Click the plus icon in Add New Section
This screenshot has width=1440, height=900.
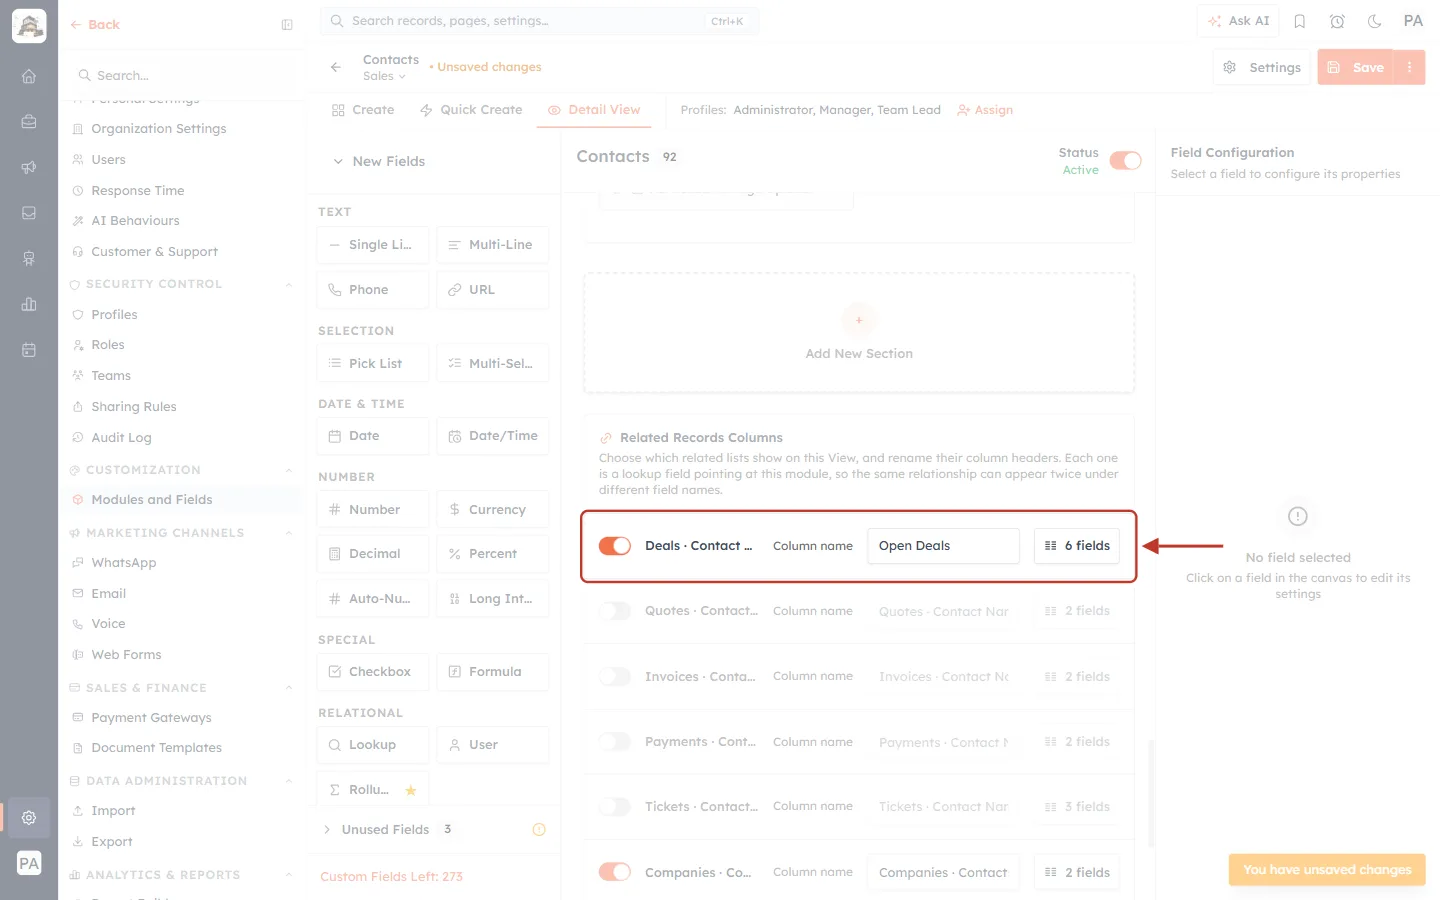click(x=859, y=320)
